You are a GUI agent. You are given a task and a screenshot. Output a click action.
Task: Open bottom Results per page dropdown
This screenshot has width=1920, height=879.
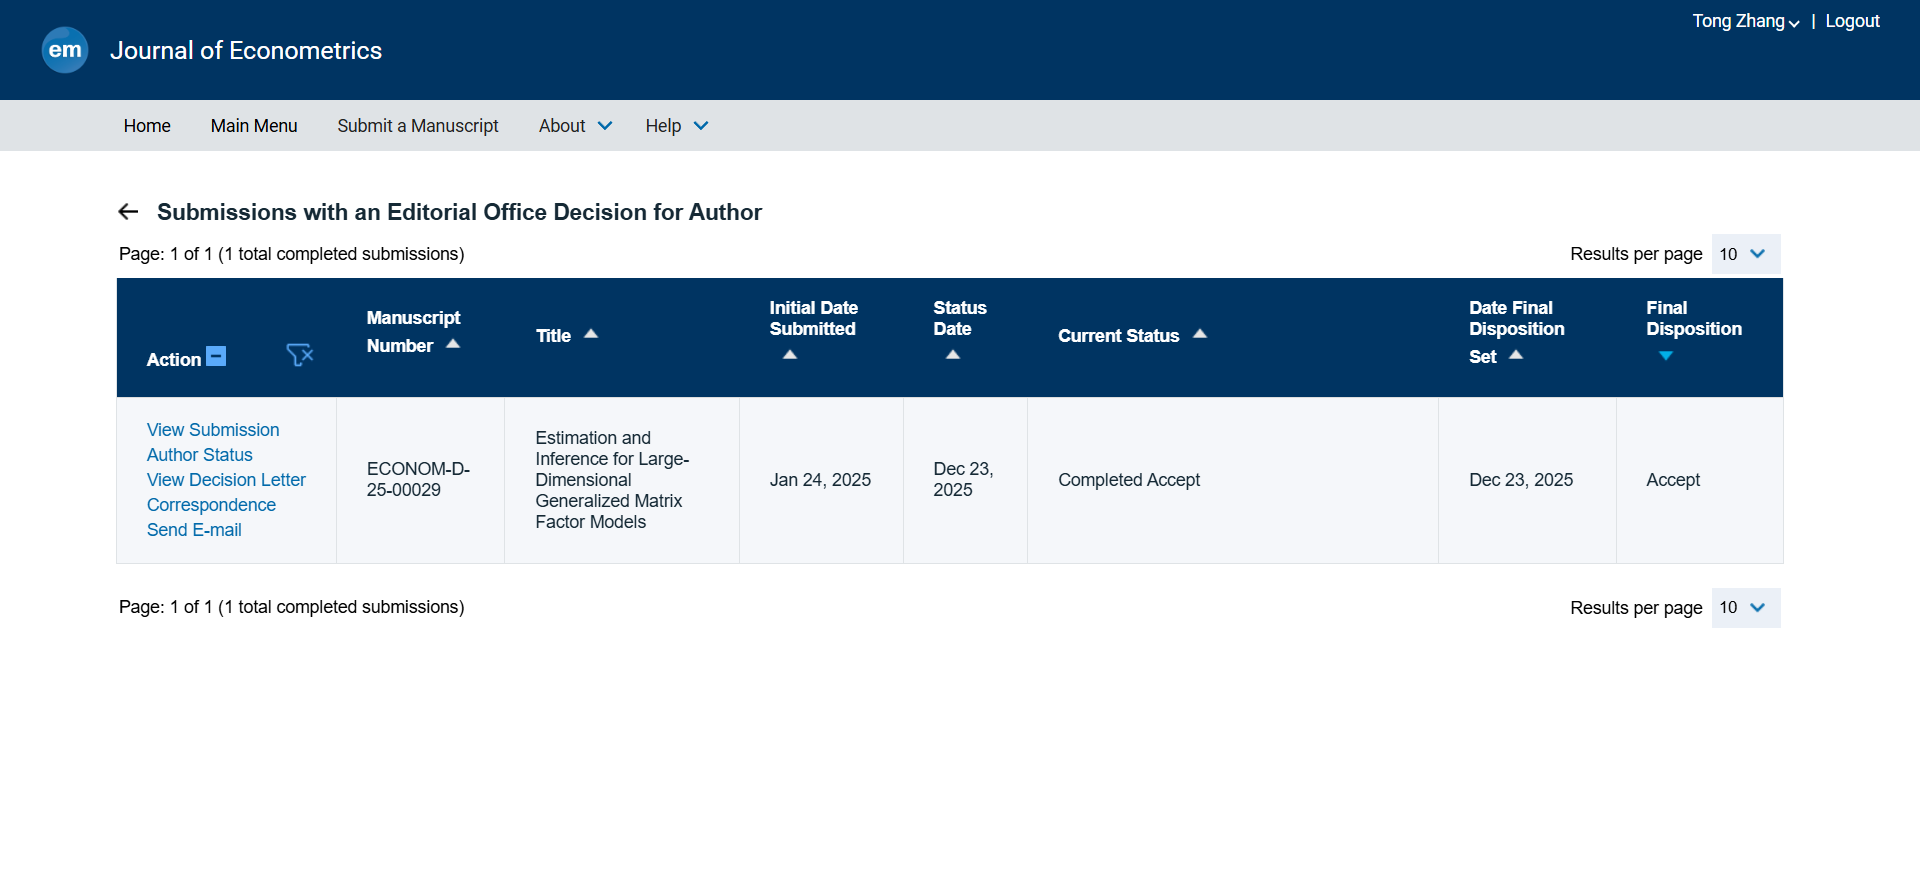[1745, 608]
